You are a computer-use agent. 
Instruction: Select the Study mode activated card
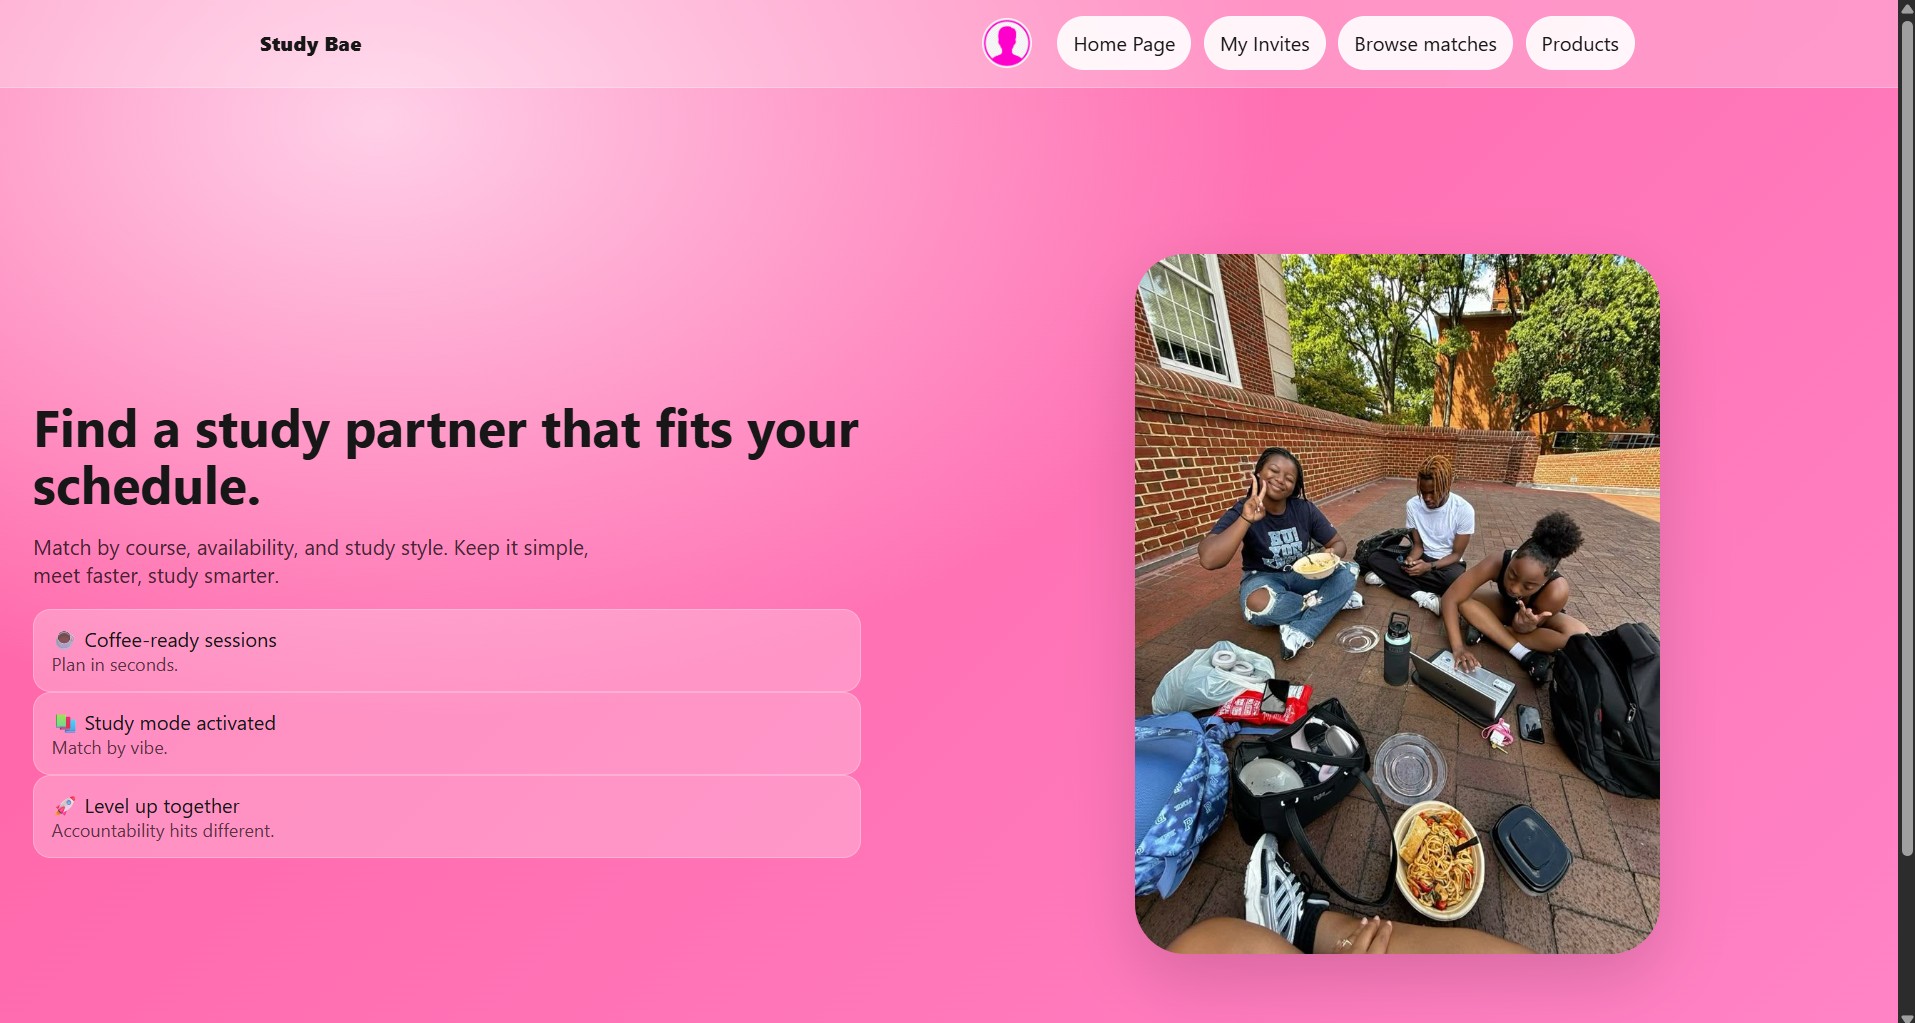coord(447,734)
